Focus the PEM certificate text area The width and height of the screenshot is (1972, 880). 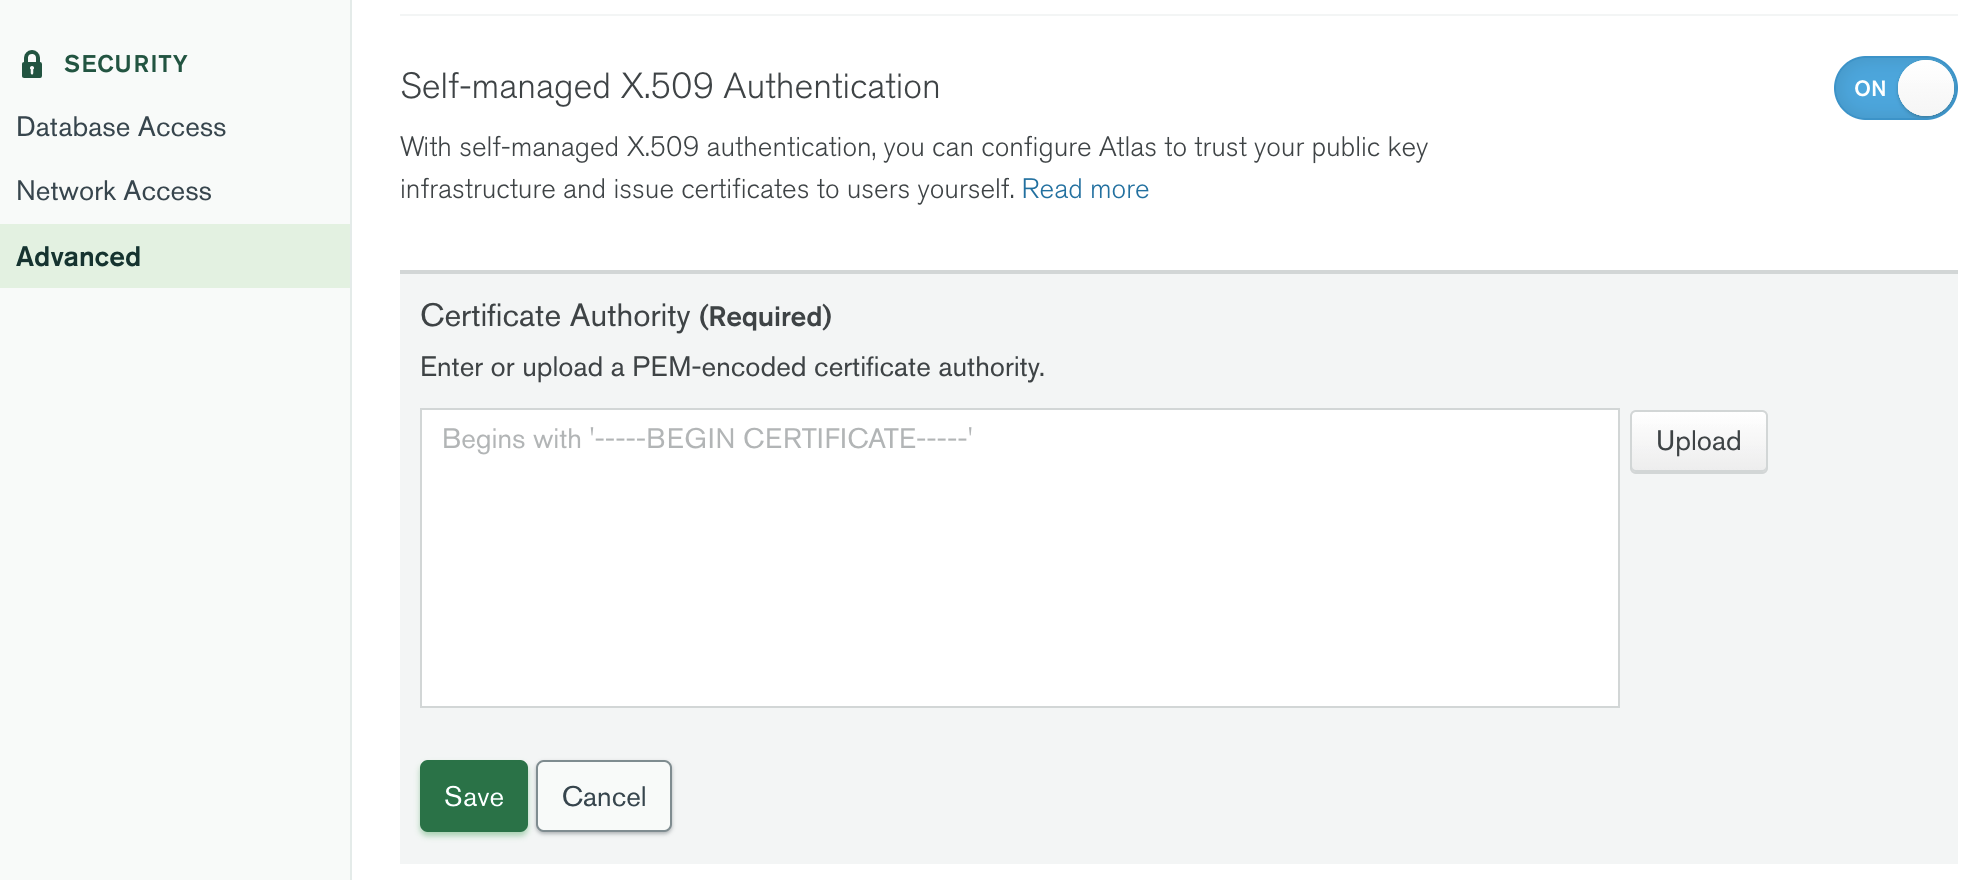click(1018, 557)
